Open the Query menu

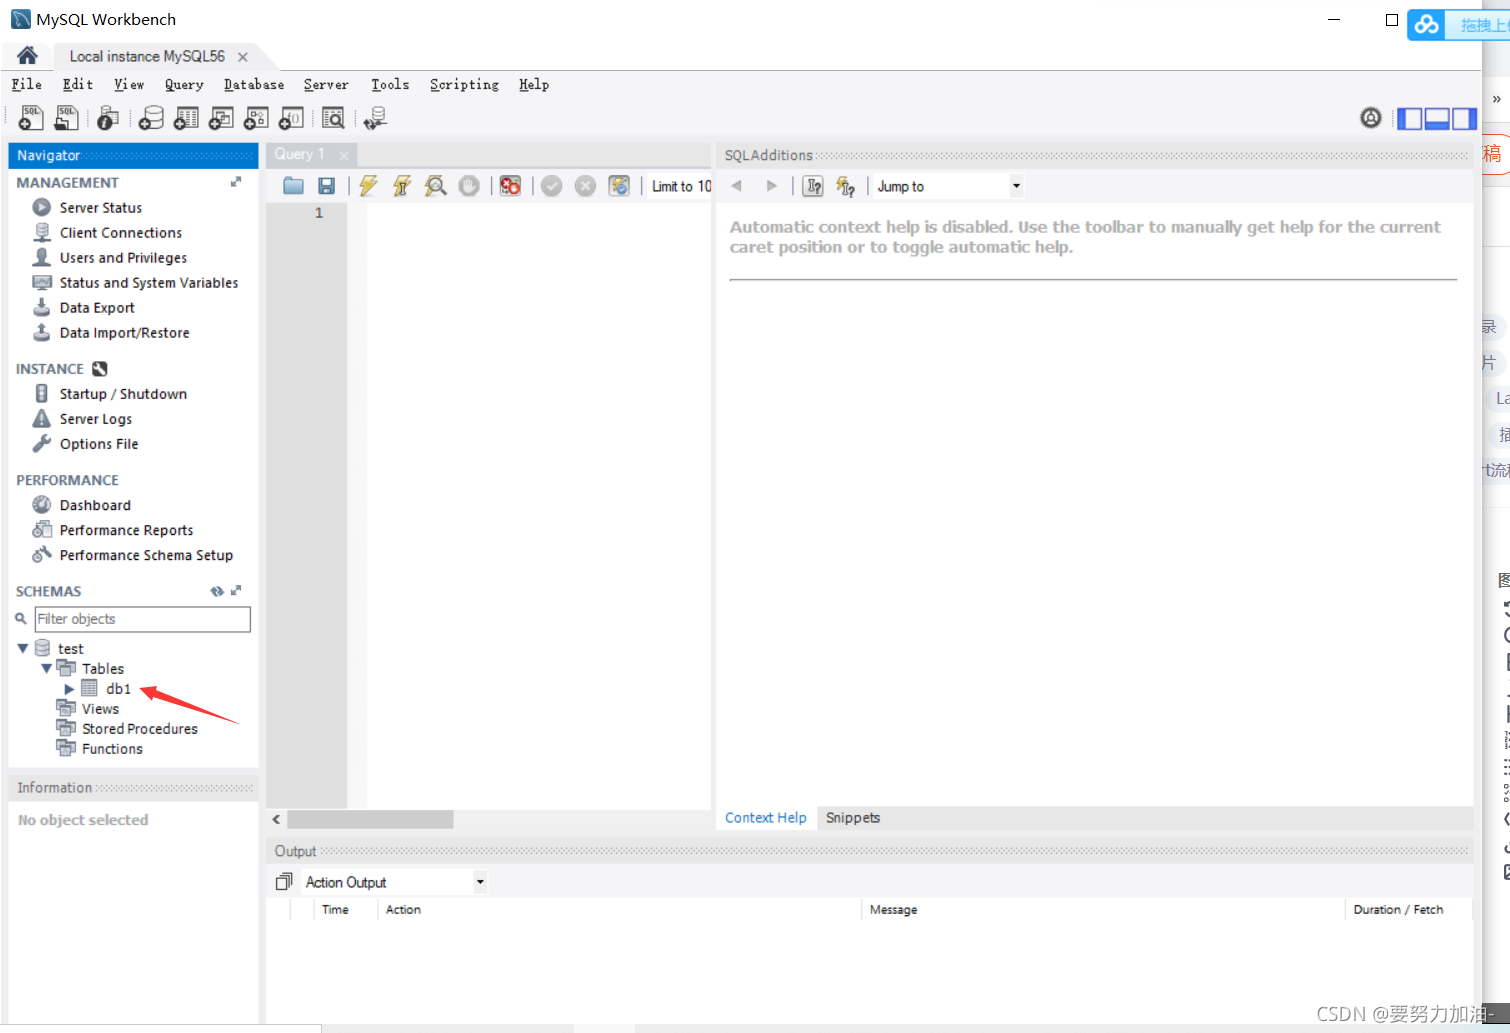click(184, 85)
